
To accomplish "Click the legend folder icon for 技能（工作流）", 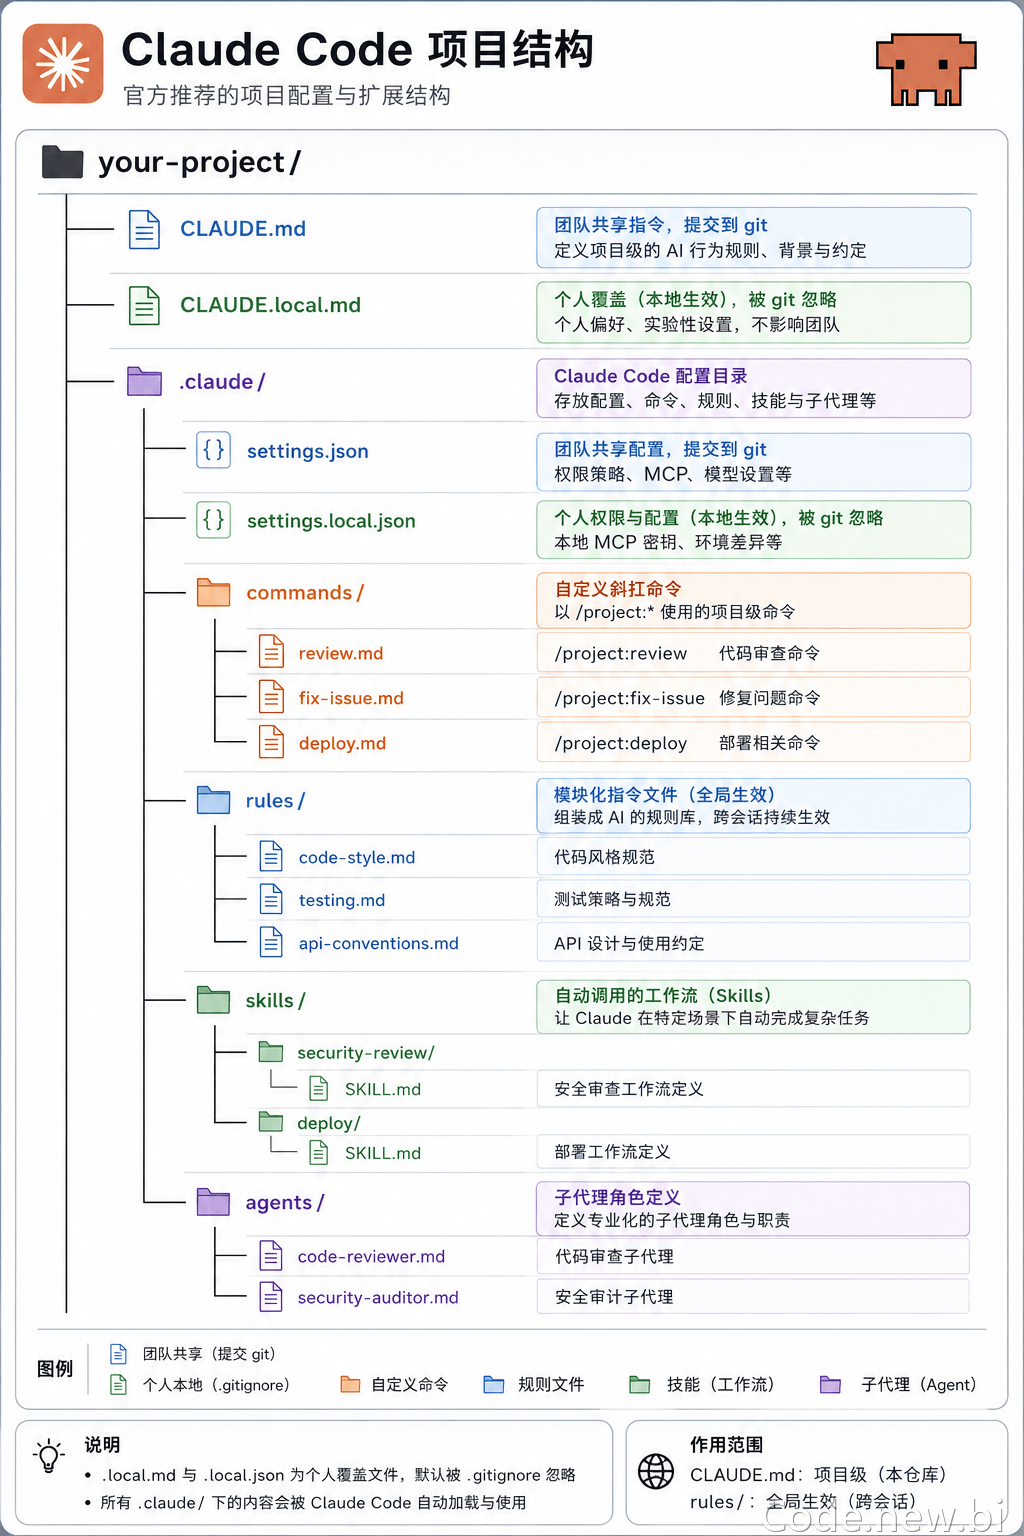I will [x=640, y=1385].
